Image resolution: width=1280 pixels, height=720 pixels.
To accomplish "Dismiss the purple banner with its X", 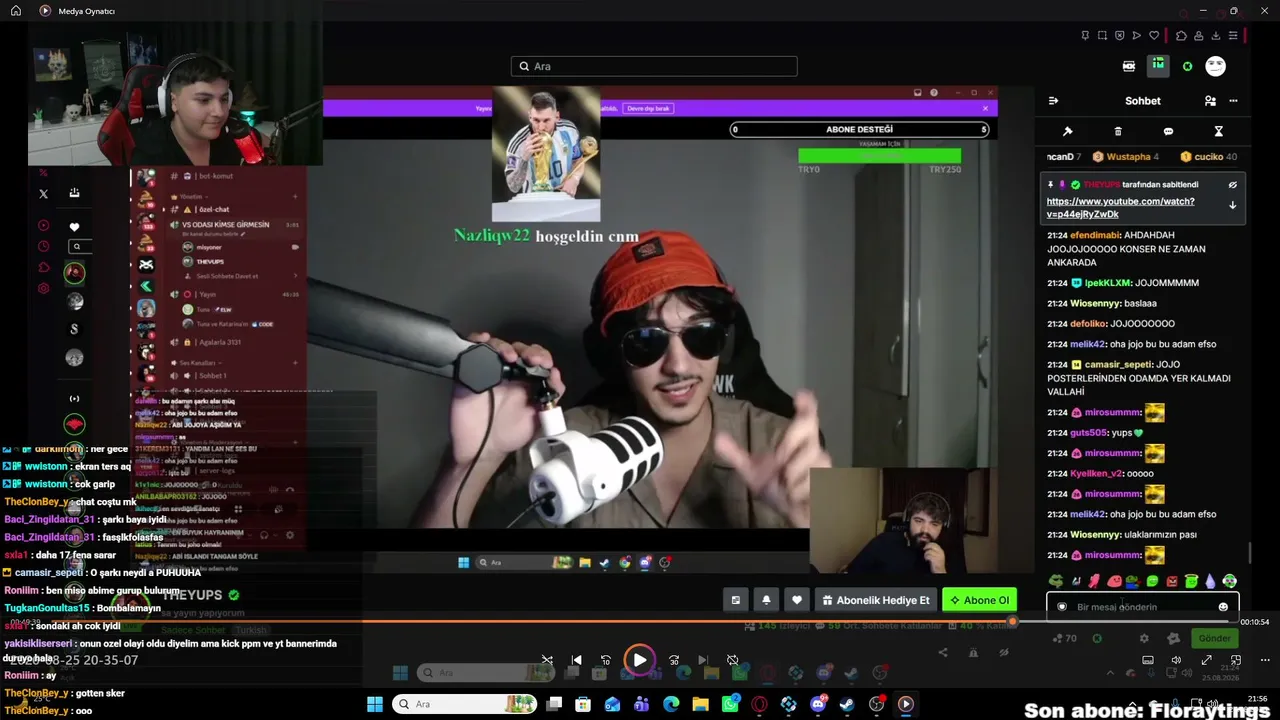I will click(985, 108).
